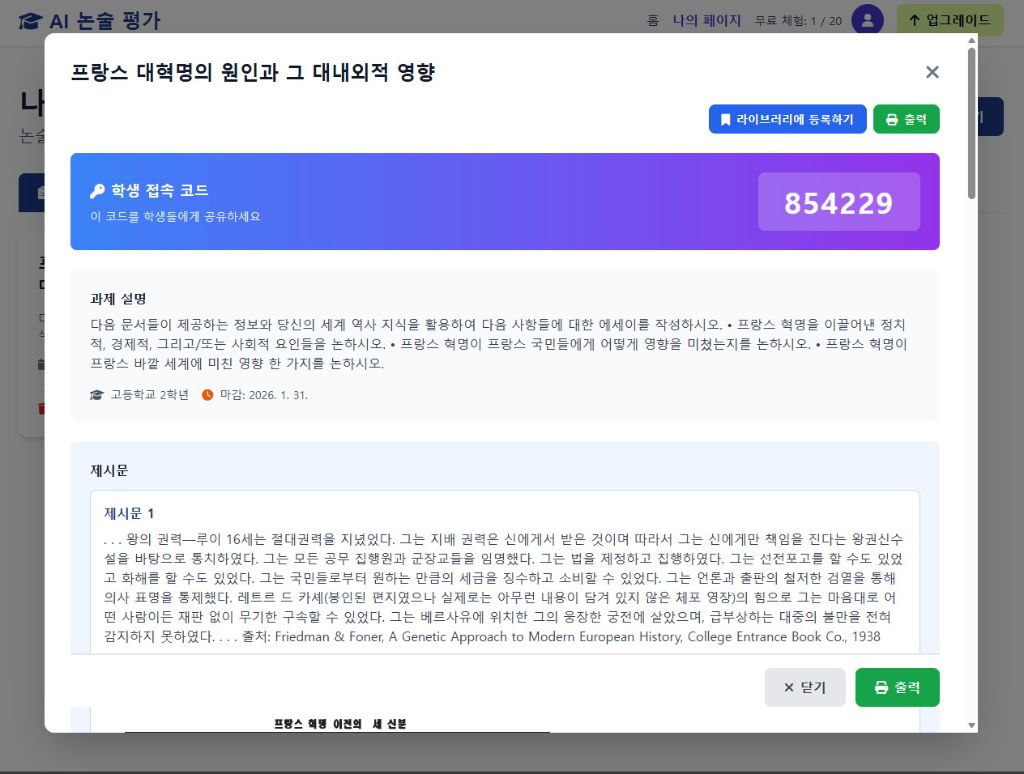Click the AI 논술 평가 graduation cap logo
The width and height of the screenshot is (1024, 774).
tap(33, 20)
